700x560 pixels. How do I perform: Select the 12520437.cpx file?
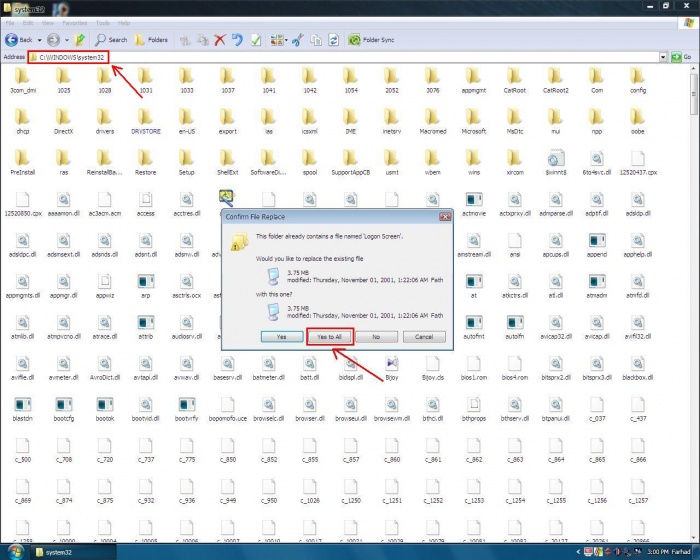click(638, 163)
